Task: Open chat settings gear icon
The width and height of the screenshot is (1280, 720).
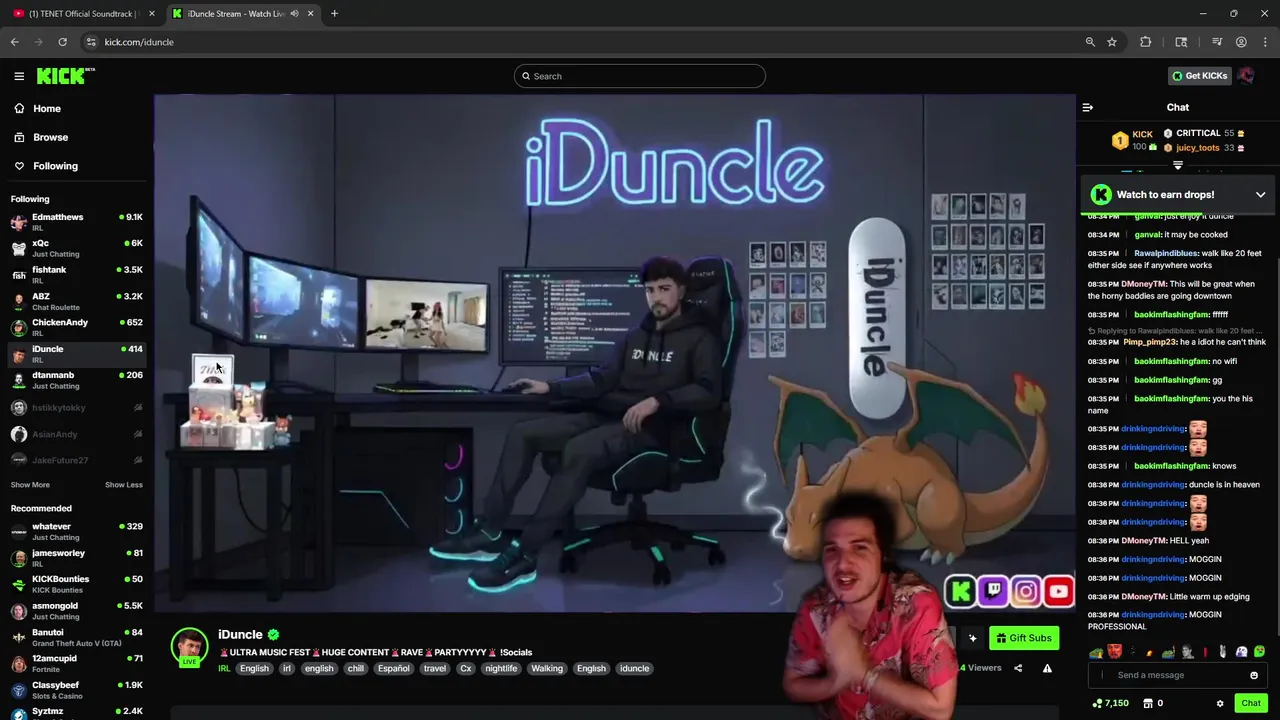Action: (x=1220, y=703)
